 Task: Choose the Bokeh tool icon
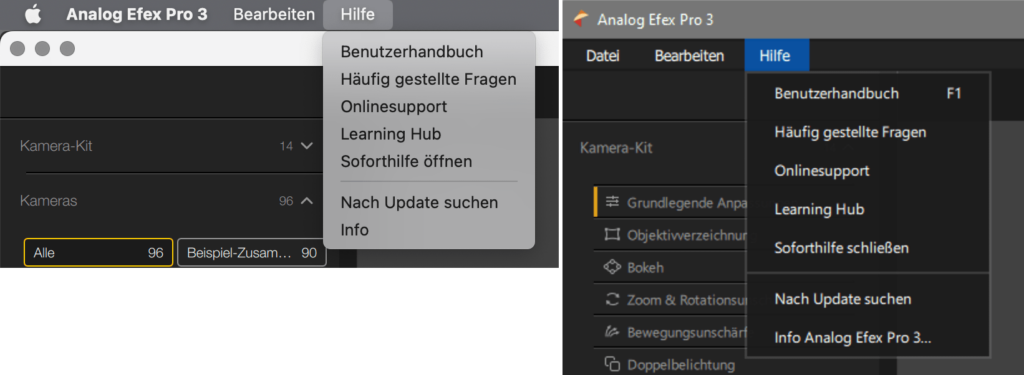click(612, 267)
